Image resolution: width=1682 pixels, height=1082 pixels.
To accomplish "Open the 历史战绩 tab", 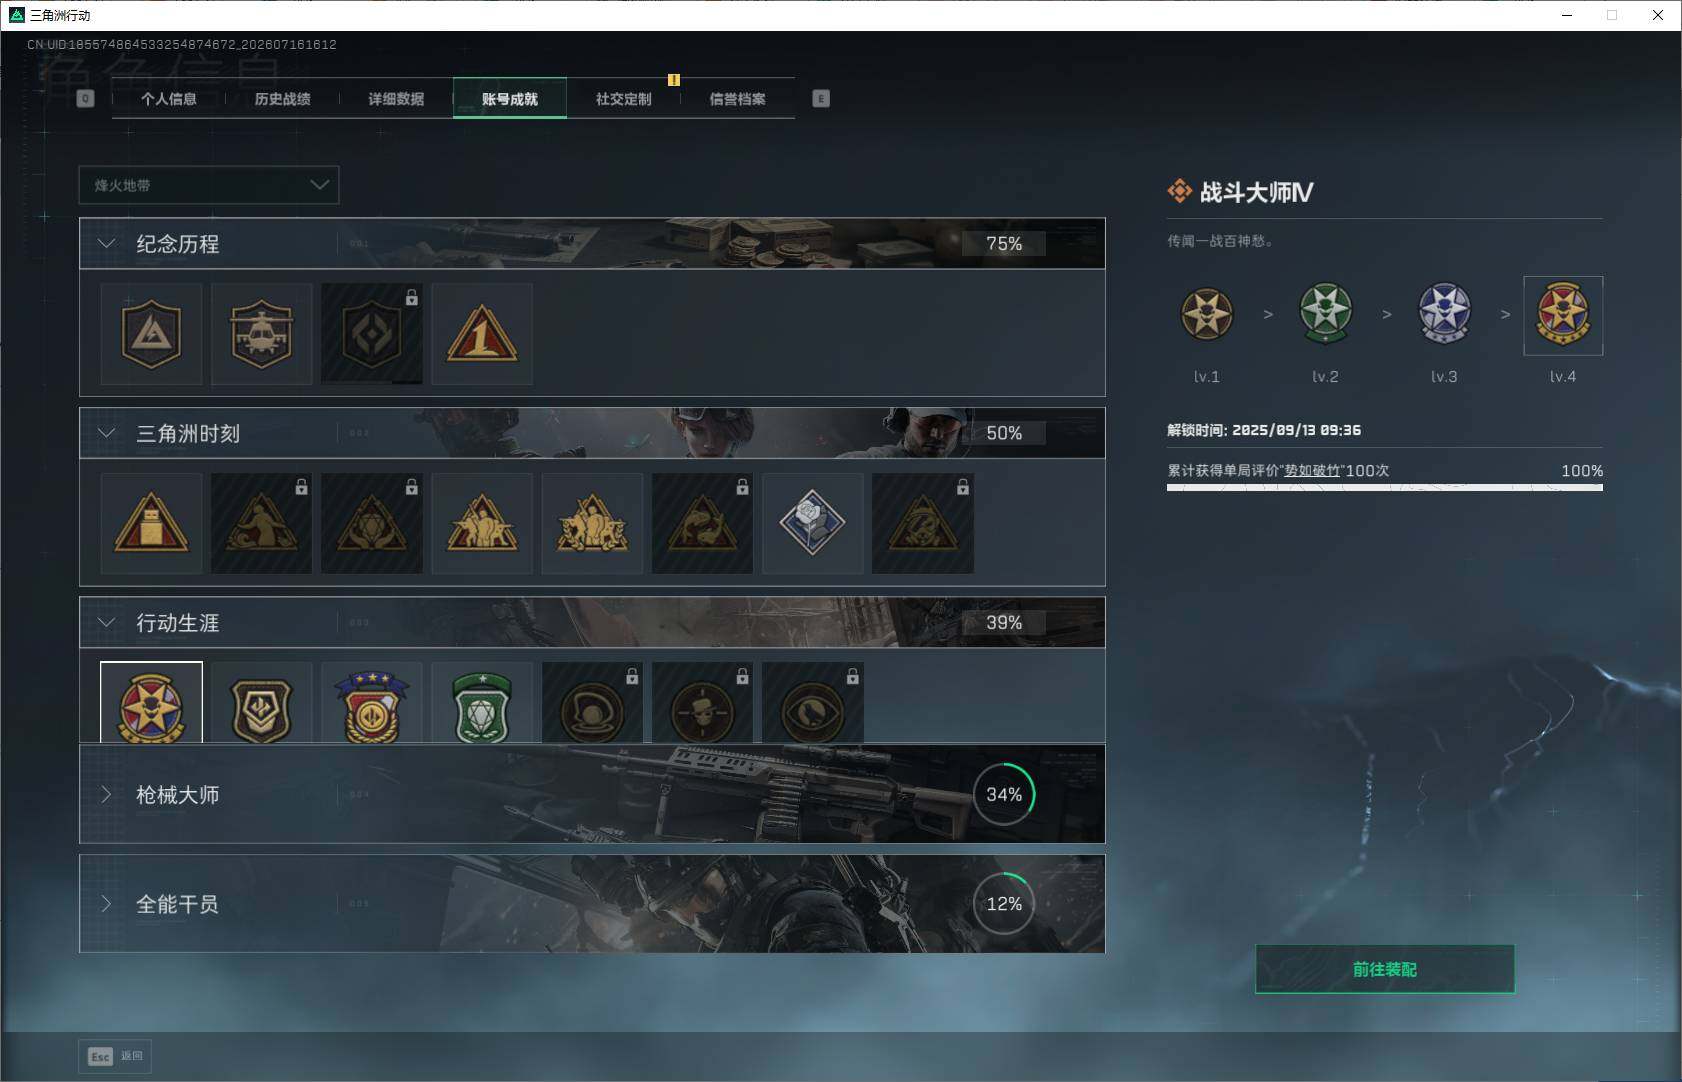I will tap(283, 98).
